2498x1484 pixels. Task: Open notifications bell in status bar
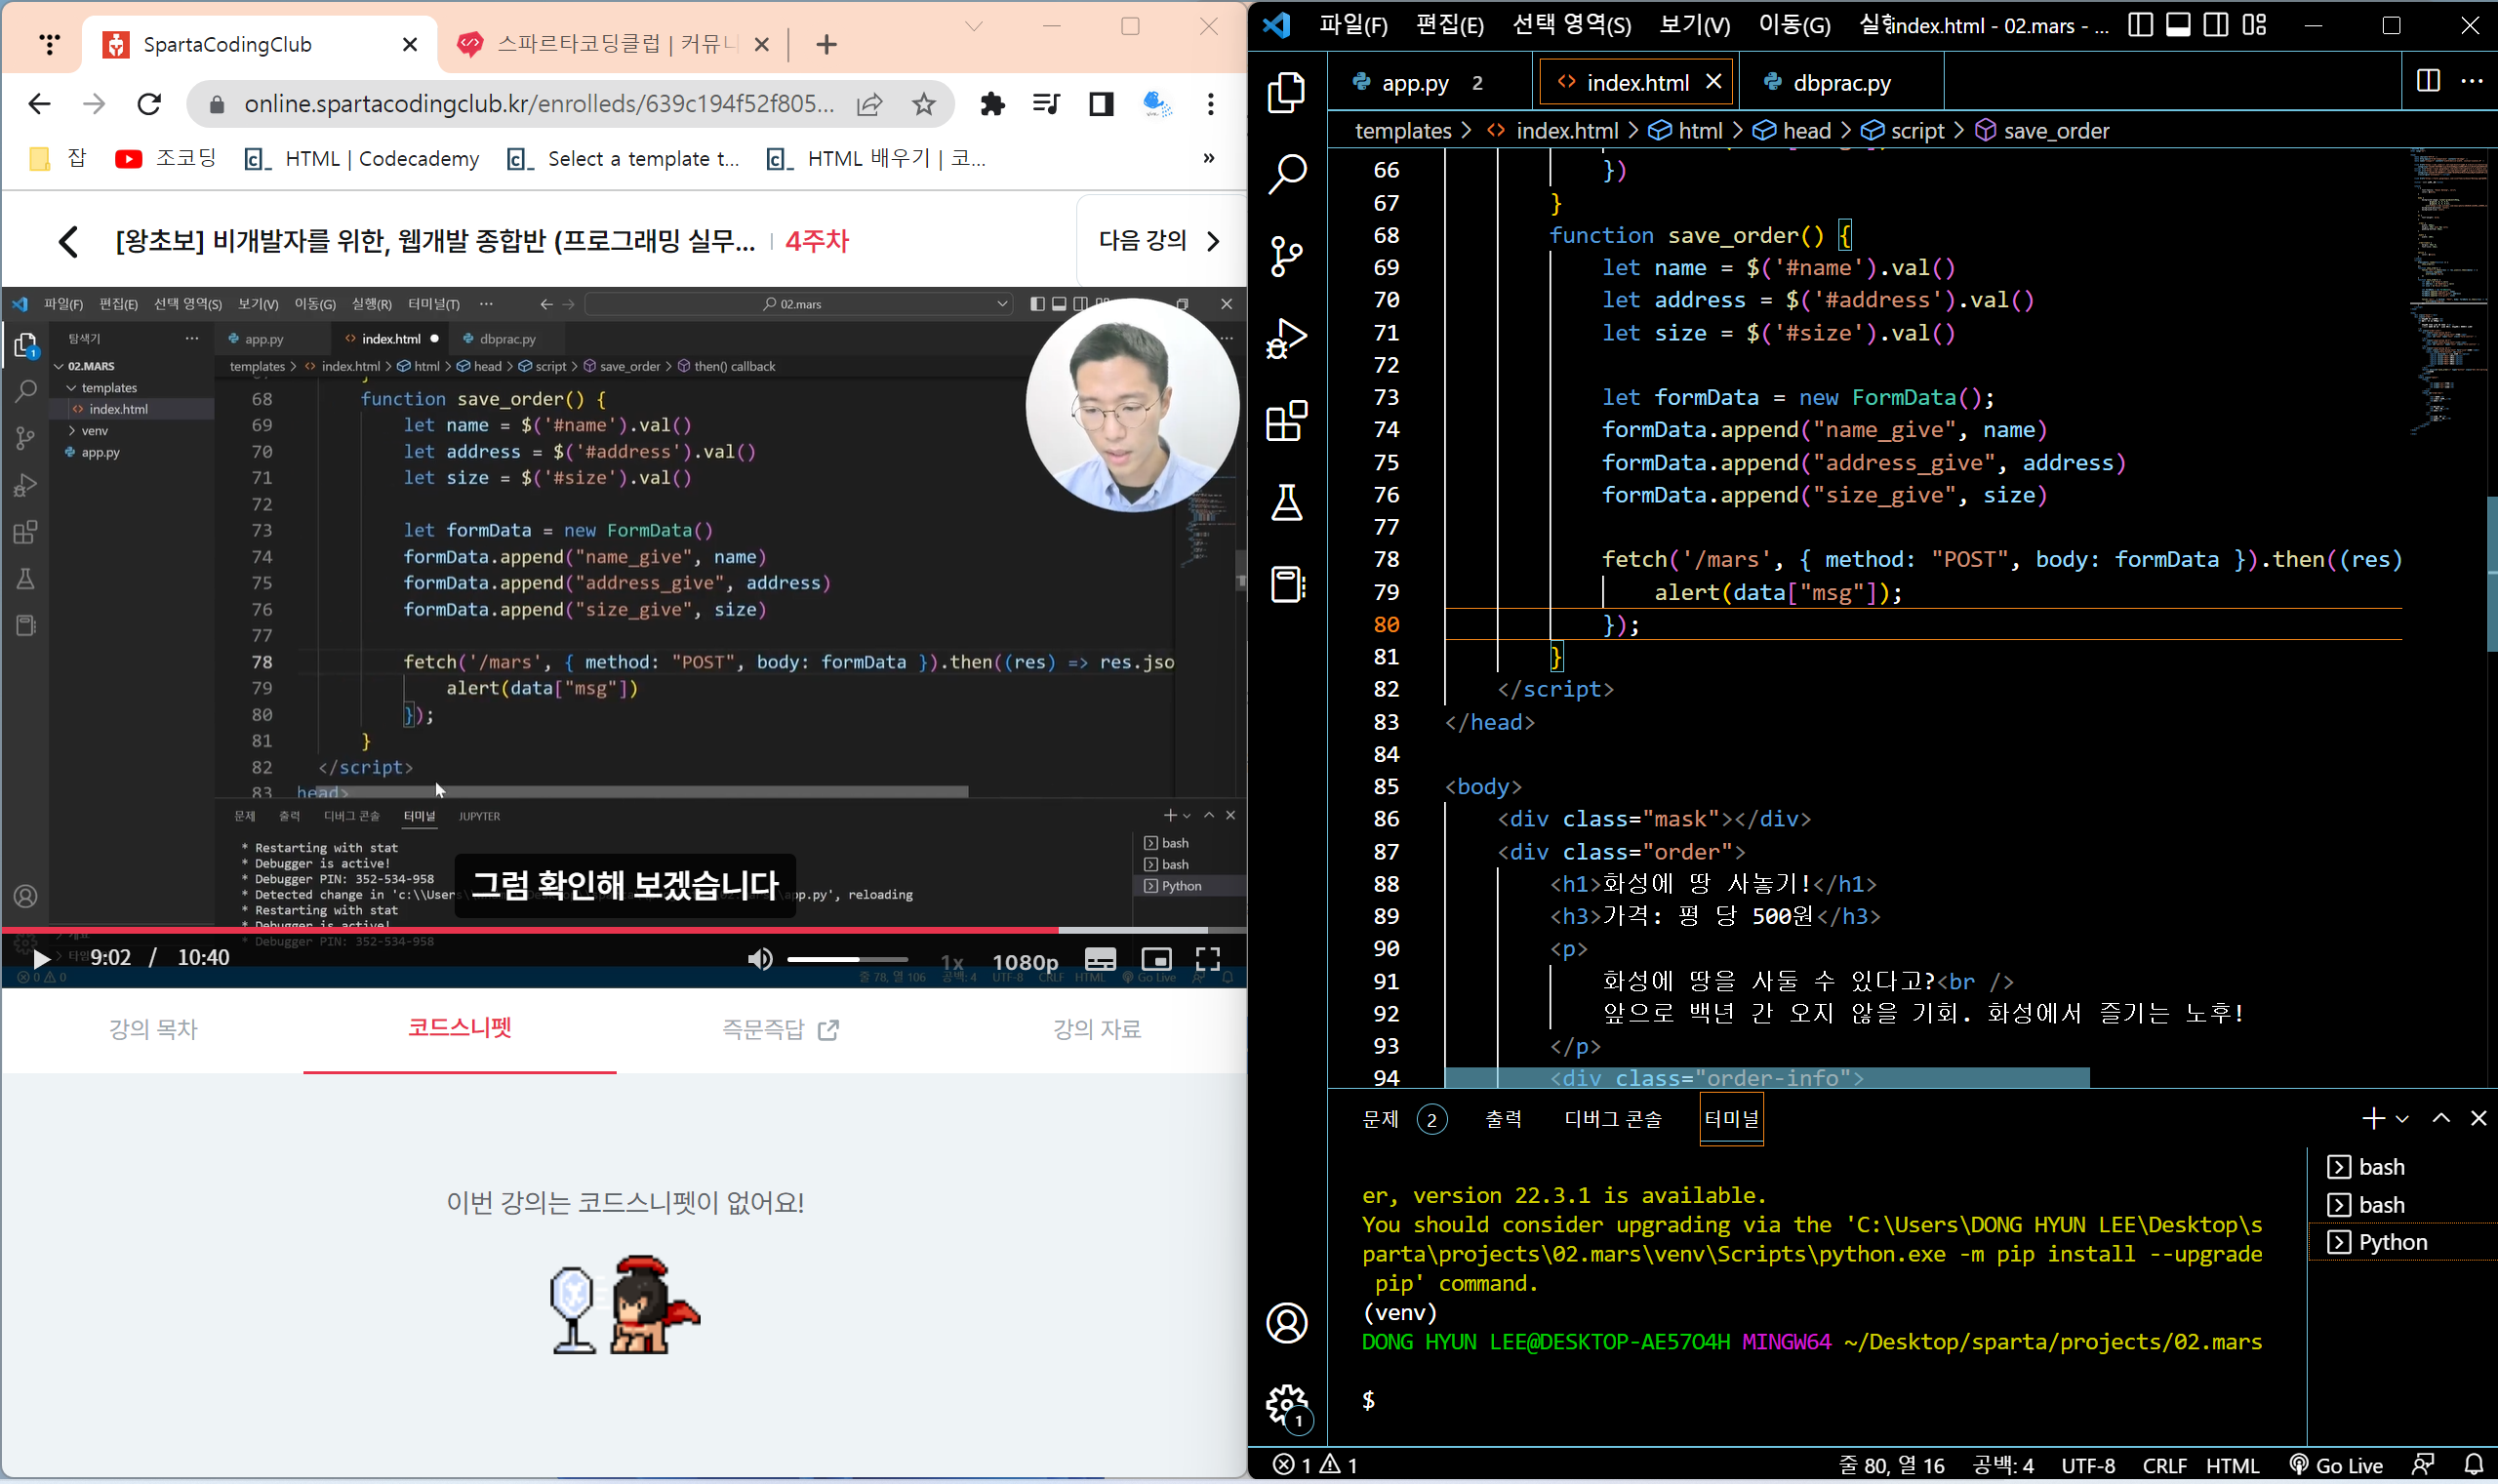pyautogui.click(x=2473, y=1464)
